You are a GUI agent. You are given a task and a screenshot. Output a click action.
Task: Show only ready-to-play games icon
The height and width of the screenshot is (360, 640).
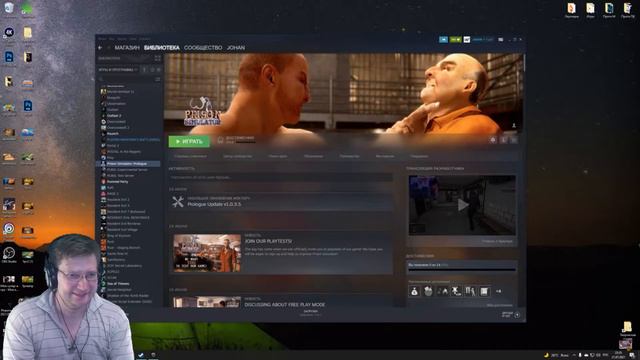coord(158,70)
